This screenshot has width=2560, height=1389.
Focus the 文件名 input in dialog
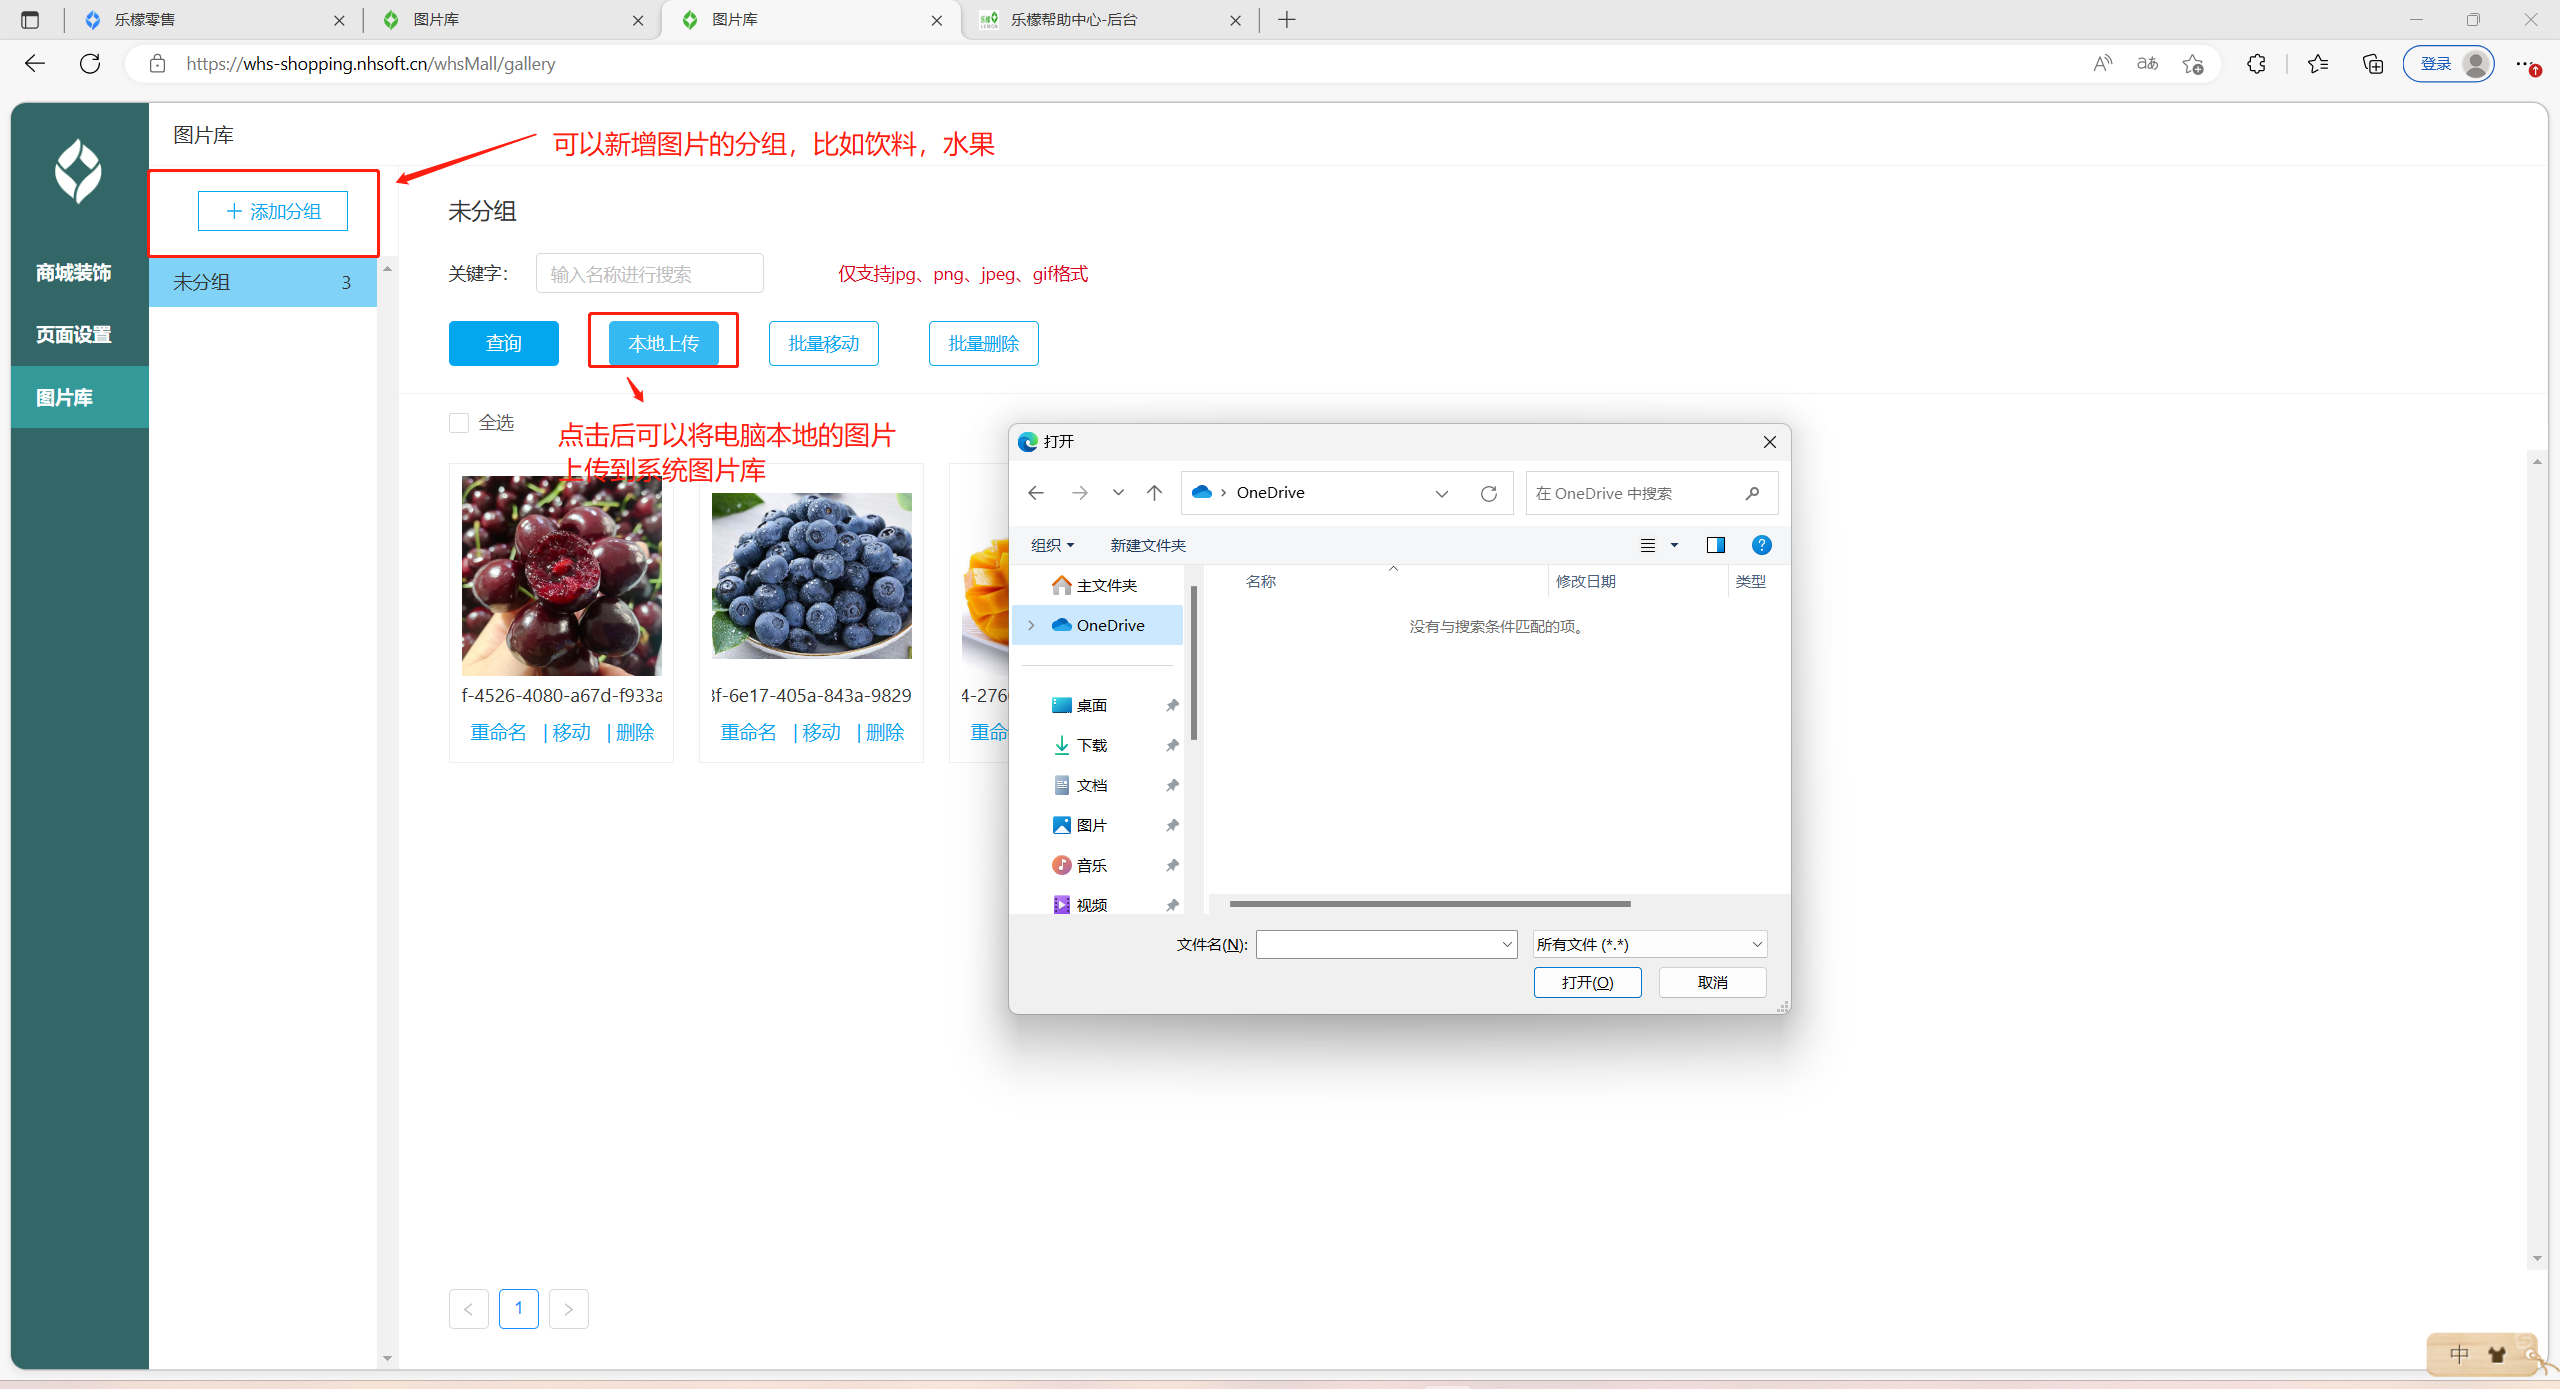(x=1378, y=944)
